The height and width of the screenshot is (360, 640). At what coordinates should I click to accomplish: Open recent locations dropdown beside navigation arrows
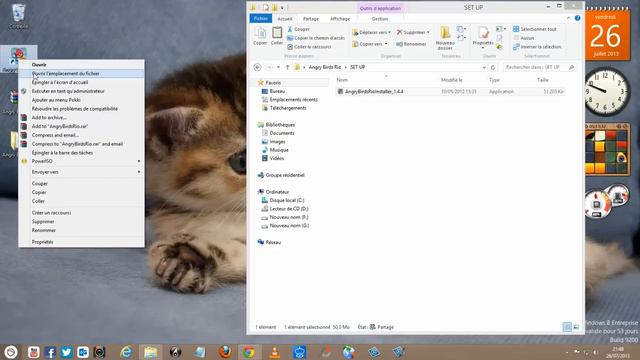click(278, 67)
